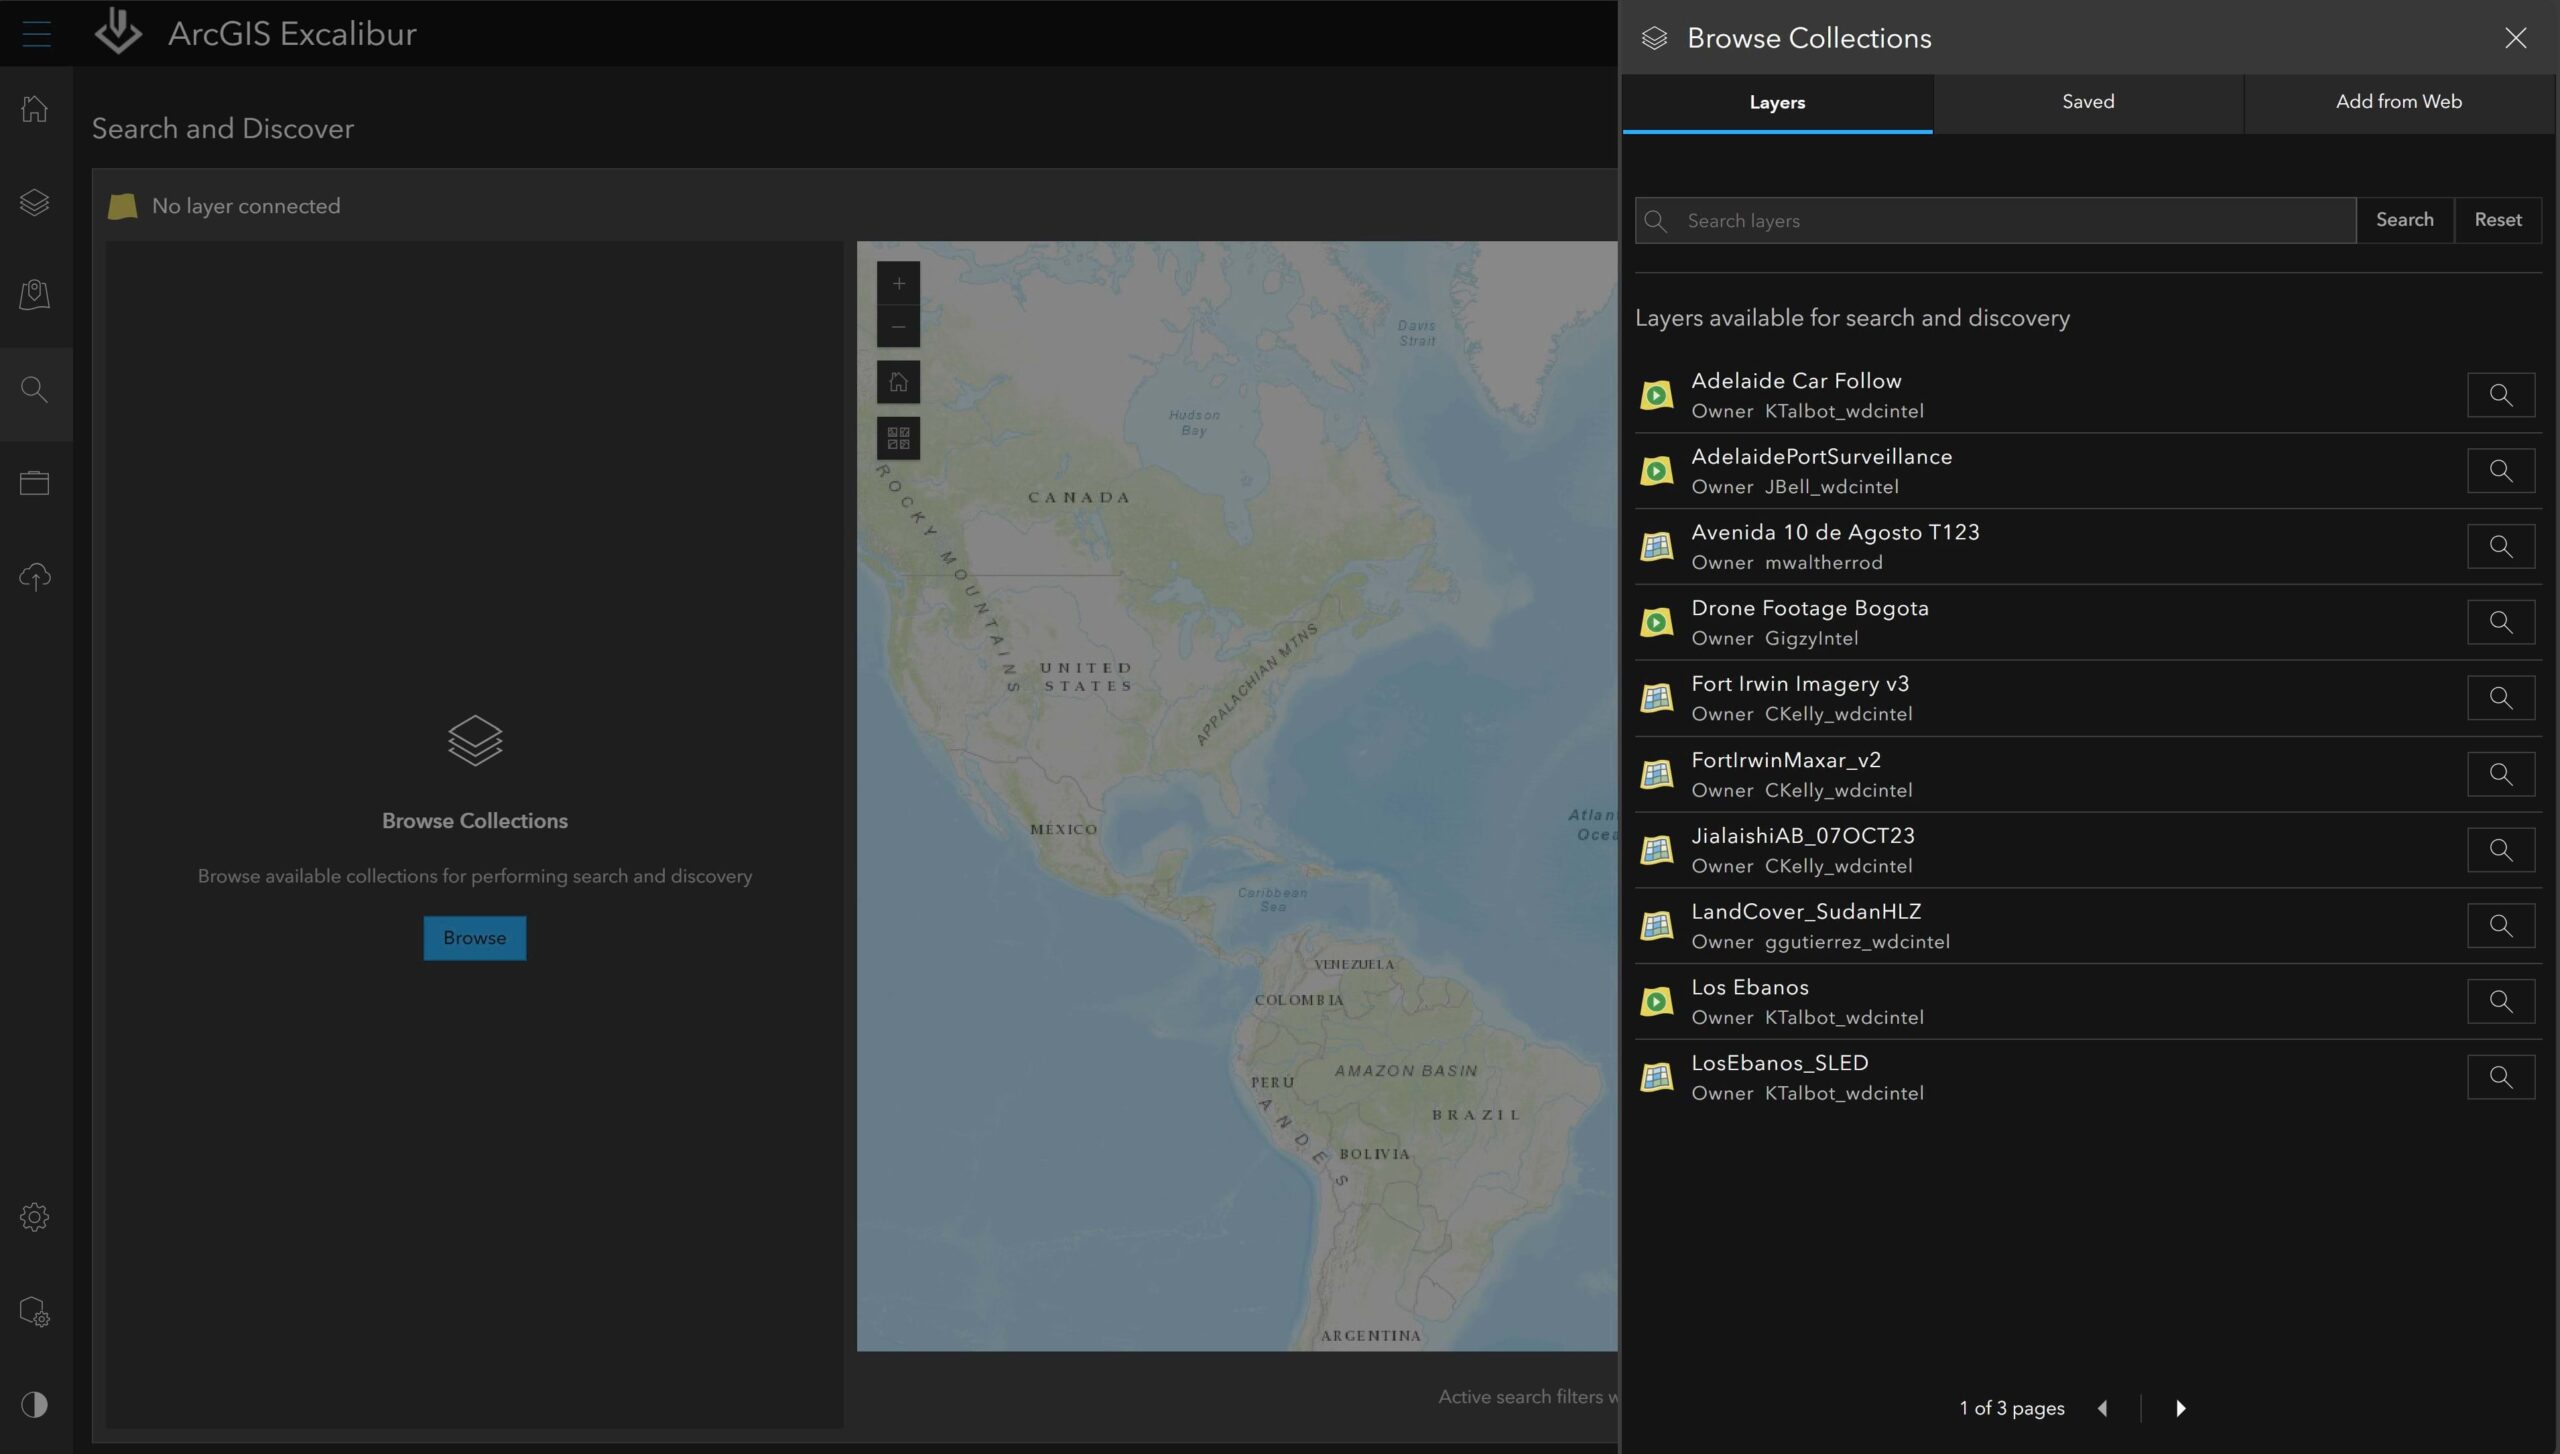
Task: Switch to the Saved tab
Action: (2088, 102)
